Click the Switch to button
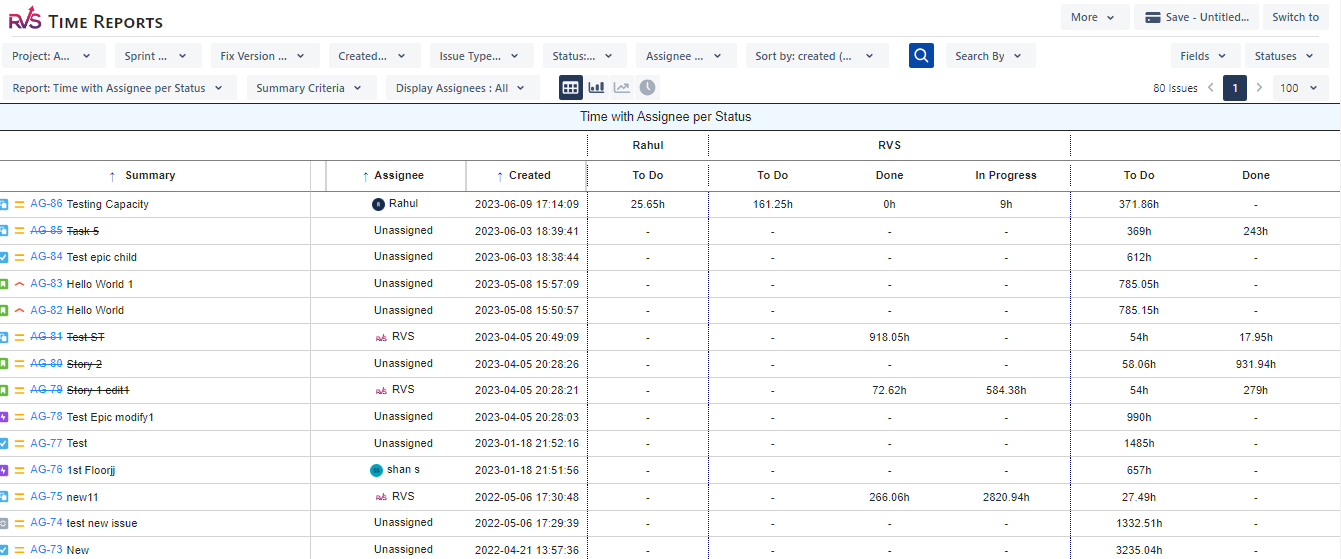 coord(1296,17)
